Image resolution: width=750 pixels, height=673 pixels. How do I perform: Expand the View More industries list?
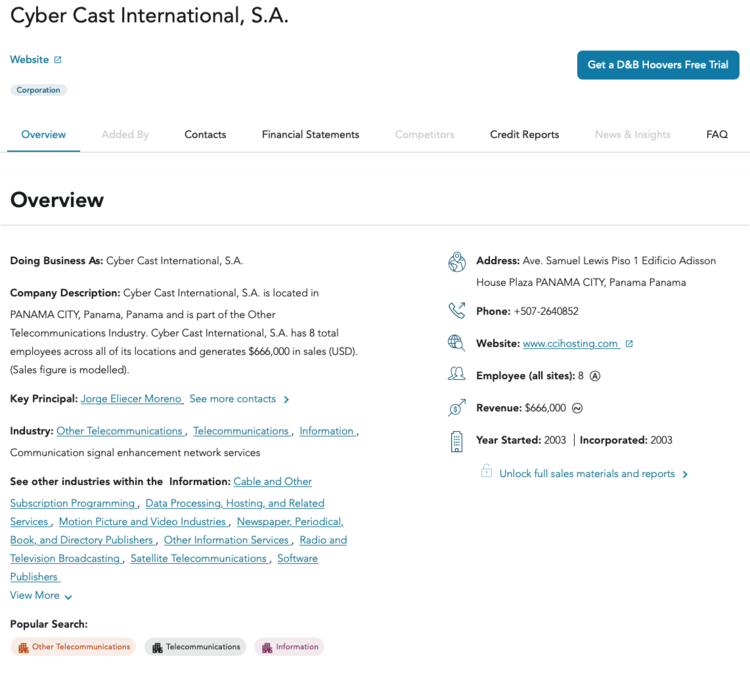(x=41, y=596)
